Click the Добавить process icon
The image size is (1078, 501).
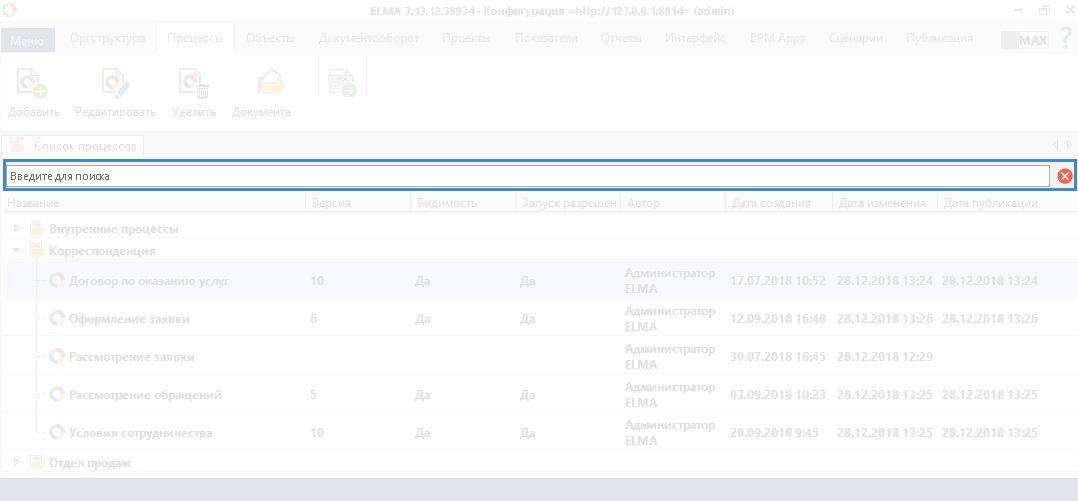[32, 84]
